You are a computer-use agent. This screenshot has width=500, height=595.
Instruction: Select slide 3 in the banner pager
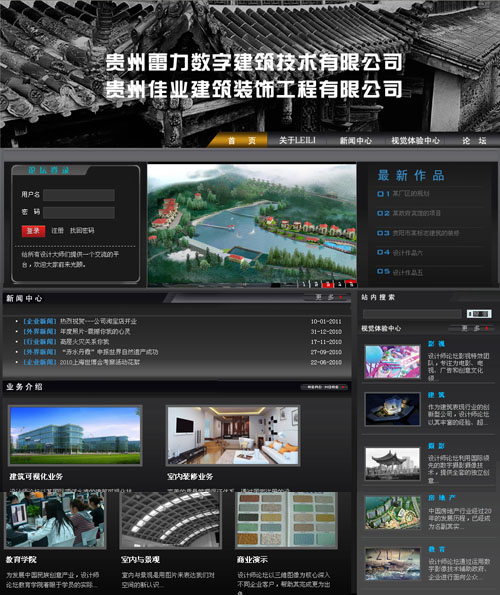tap(328, 284)
